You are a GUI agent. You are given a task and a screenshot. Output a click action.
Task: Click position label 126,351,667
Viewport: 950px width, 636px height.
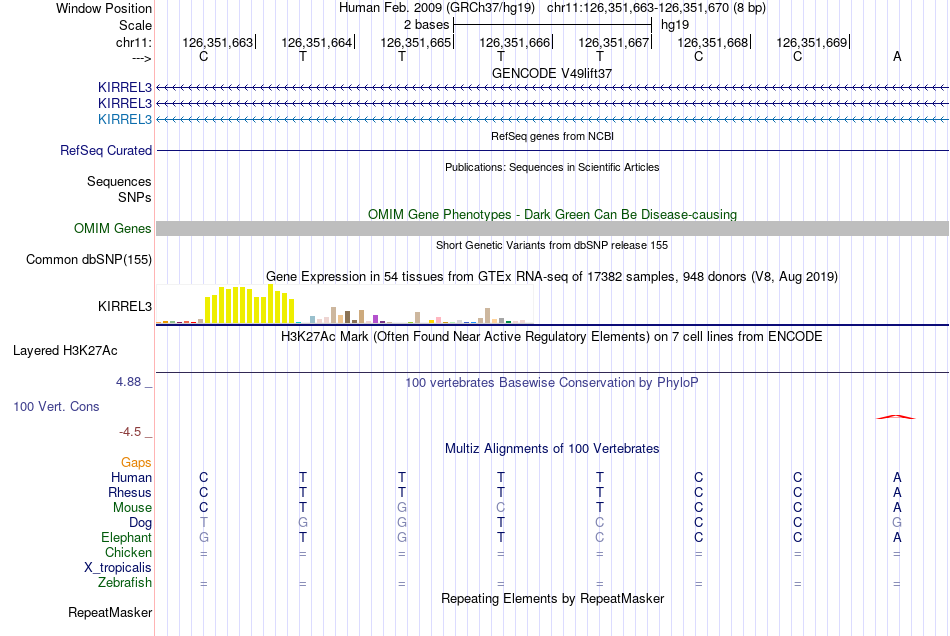[x=614, y=42]
